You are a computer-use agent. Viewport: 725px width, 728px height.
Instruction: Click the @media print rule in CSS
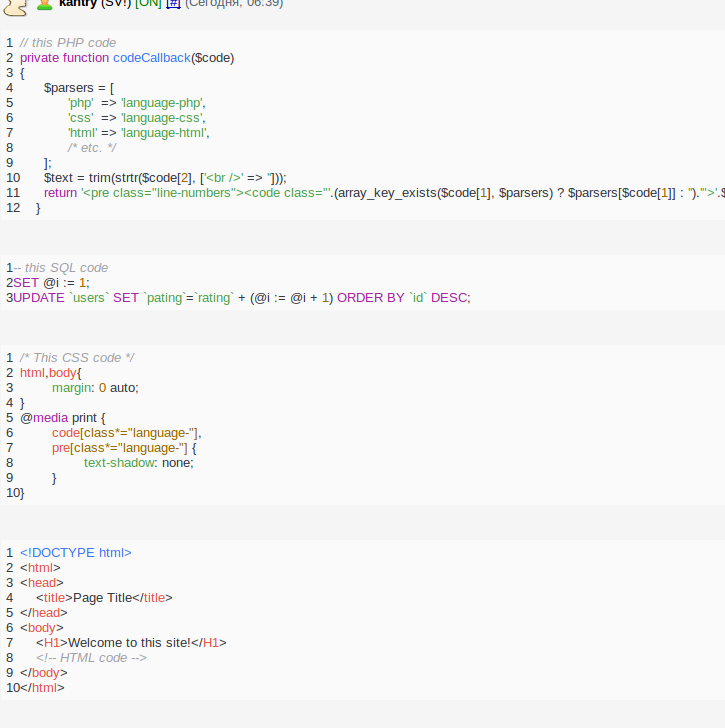pyautogui.click(x=62, y=418)
